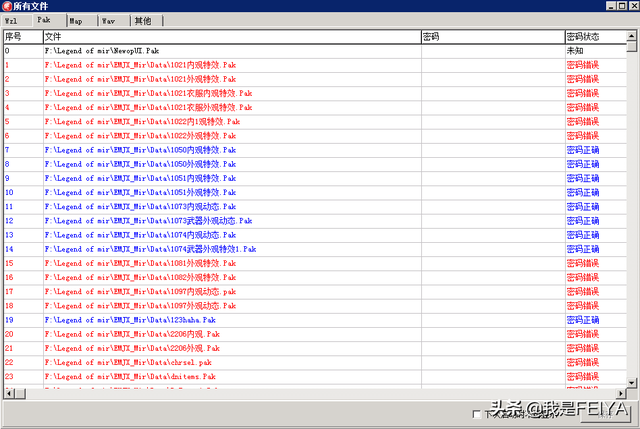The height and width of the screenshot is (429, 640).
Task: Click index number 22 in 序号 column
Action: [x=9, y=362]
